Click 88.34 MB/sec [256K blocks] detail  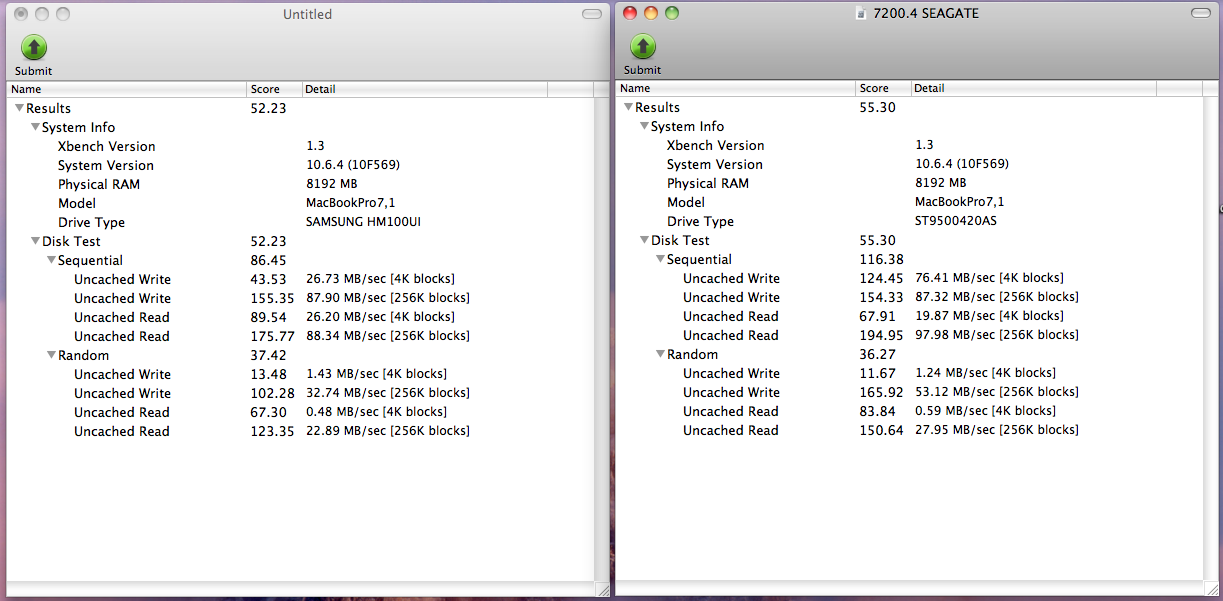tap(388, 336)
